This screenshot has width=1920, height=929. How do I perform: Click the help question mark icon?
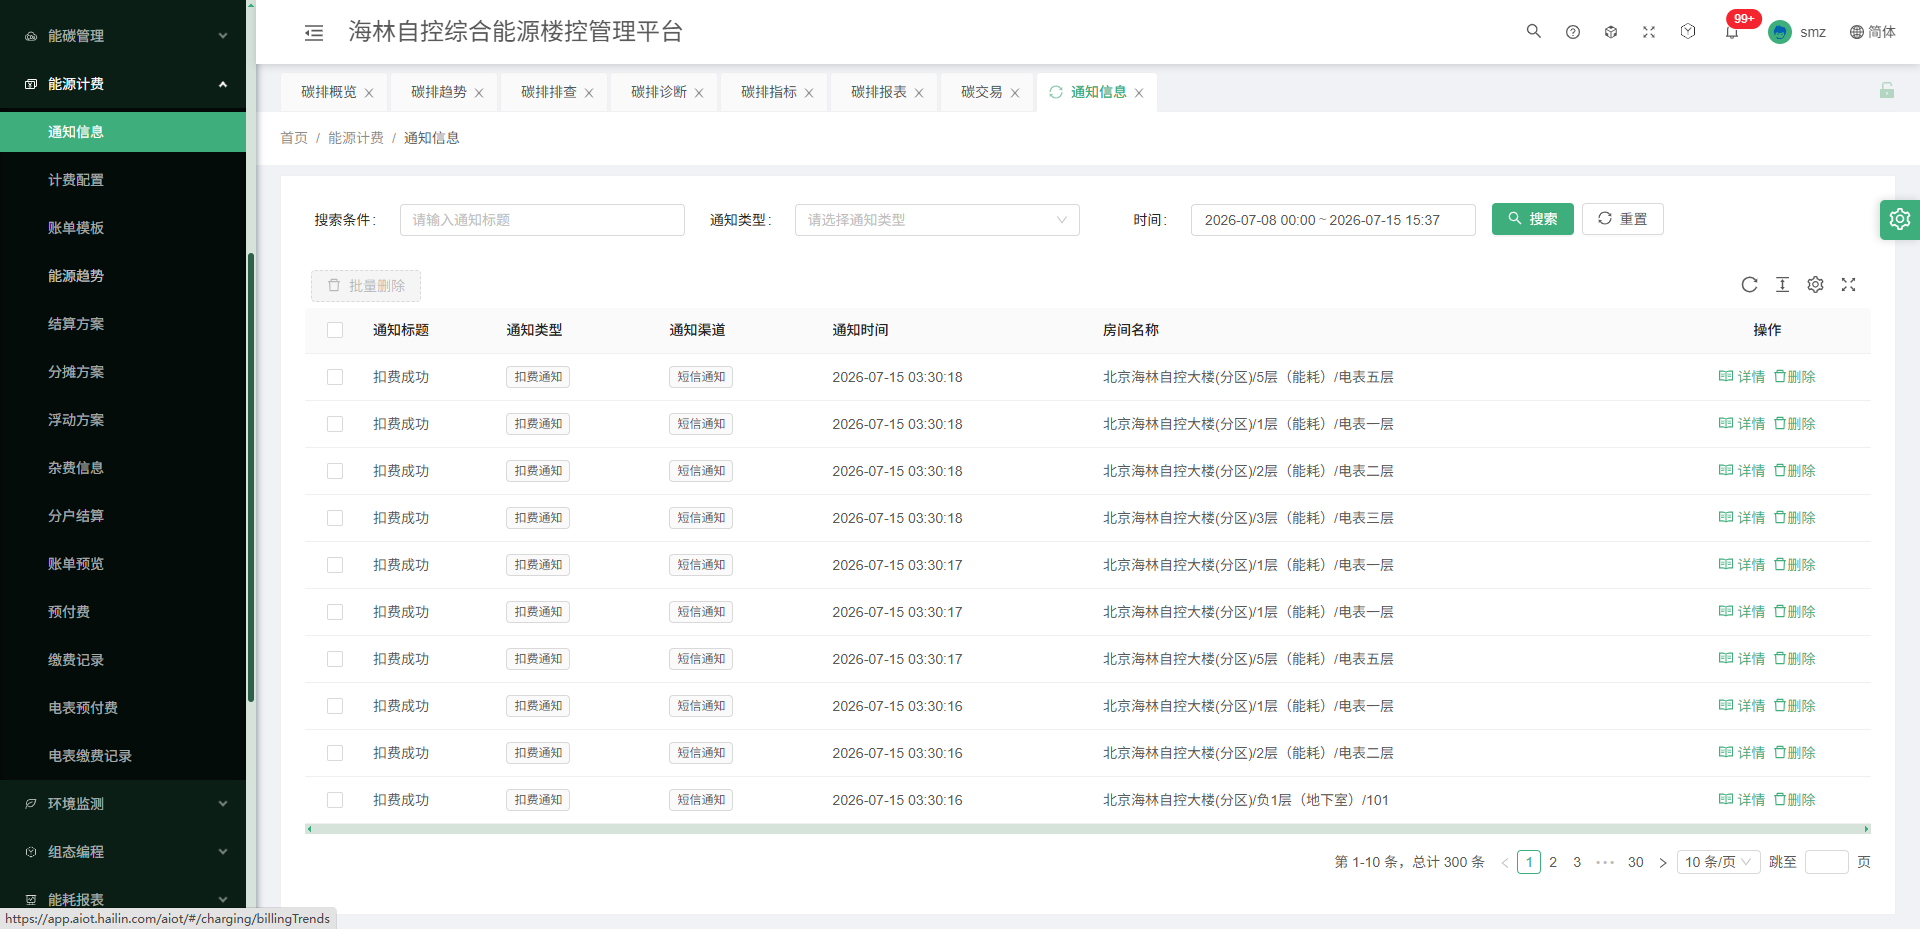pos(1573,32)
